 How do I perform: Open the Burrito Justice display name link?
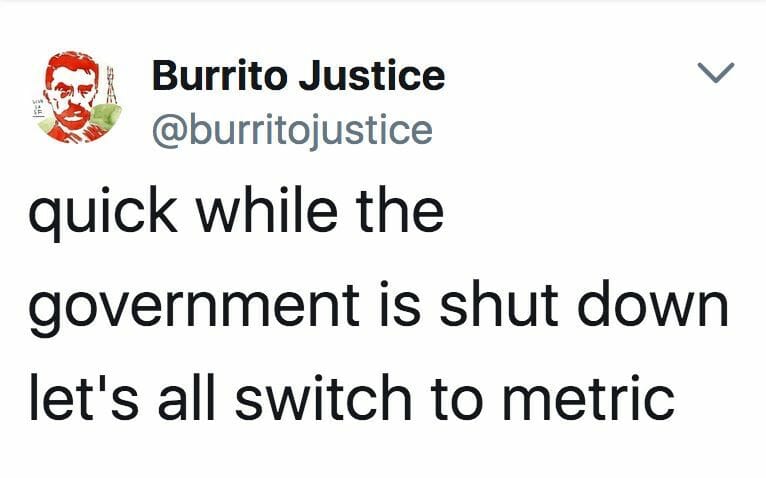tap(298, 76)
